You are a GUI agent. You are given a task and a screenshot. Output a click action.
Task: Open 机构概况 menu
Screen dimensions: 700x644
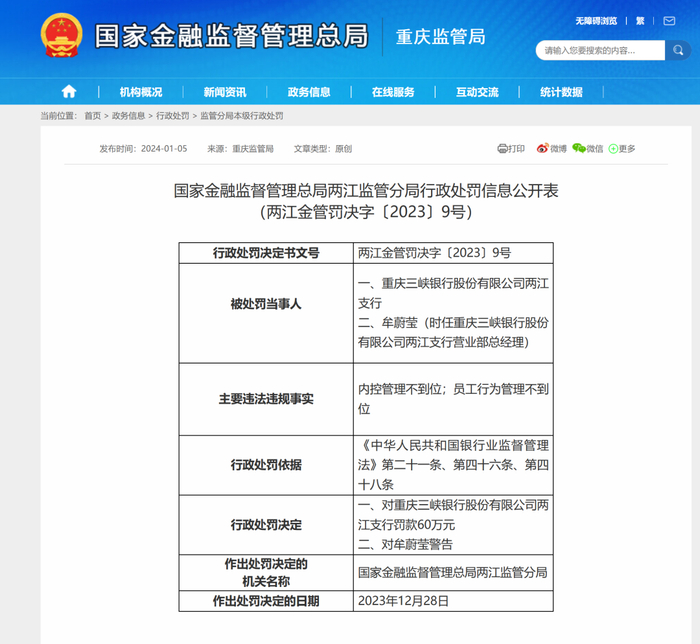(x=141, y=92)
